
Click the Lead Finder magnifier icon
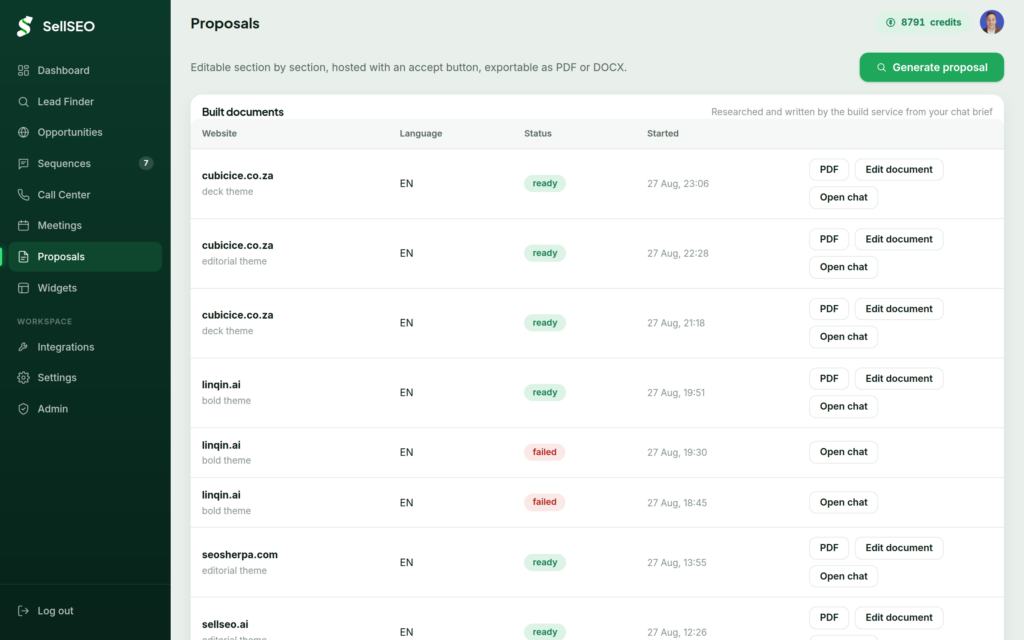point(24,102)
